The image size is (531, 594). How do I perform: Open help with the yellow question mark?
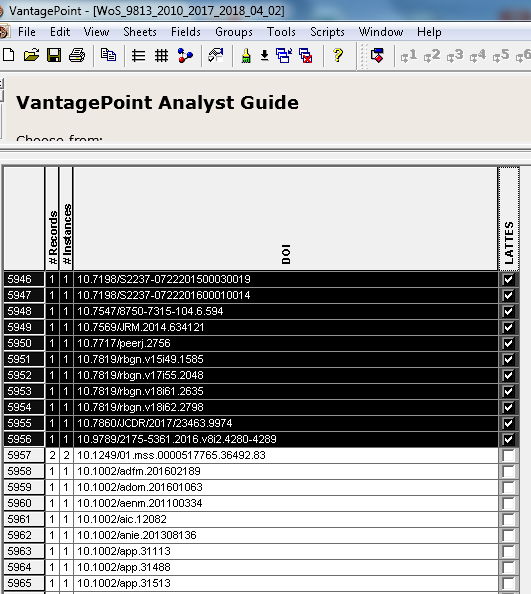(x=338, y=55)
